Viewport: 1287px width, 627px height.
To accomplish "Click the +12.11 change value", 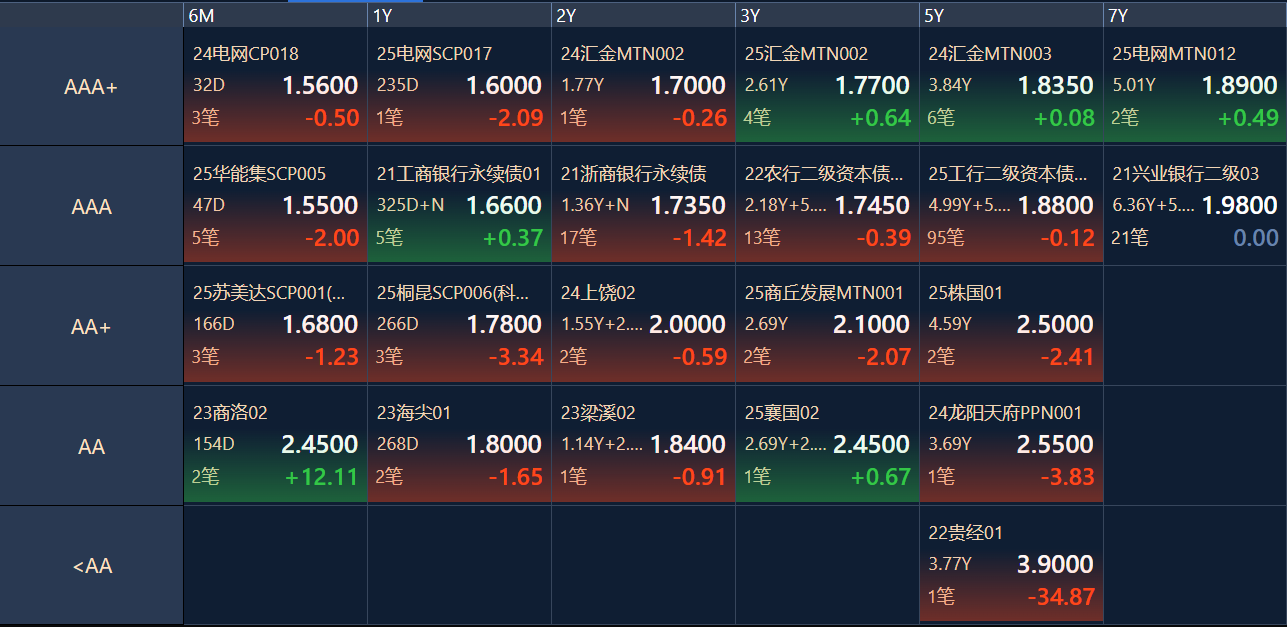I will [322, 477].
